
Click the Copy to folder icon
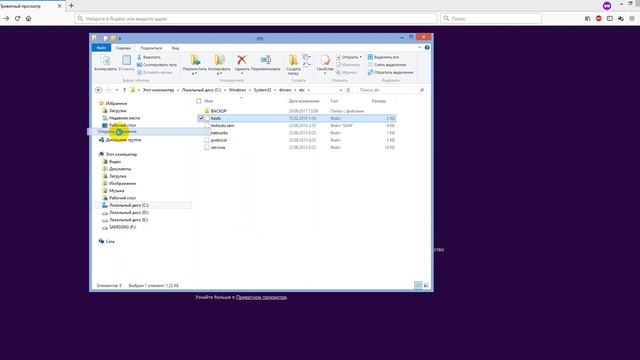tap(220, 60)
